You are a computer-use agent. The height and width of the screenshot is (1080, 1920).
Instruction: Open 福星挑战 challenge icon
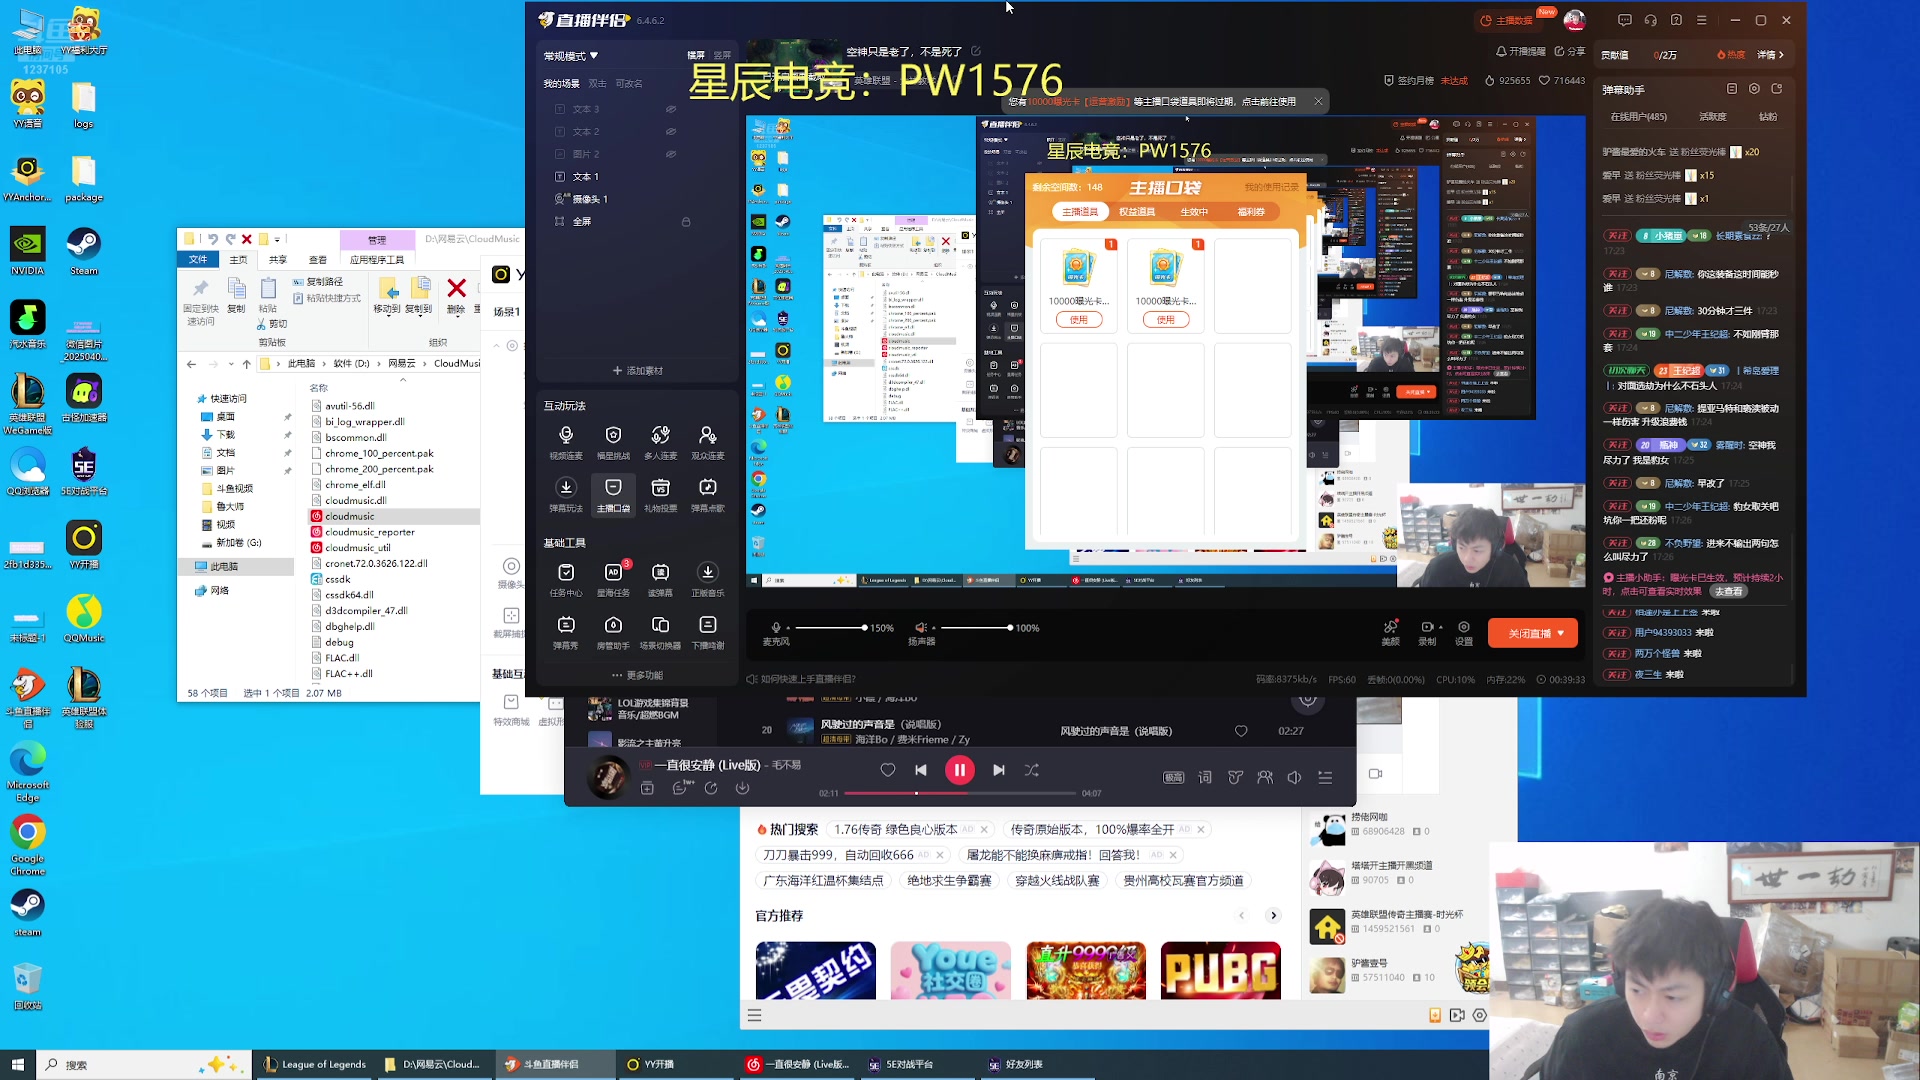click(613, 442)
